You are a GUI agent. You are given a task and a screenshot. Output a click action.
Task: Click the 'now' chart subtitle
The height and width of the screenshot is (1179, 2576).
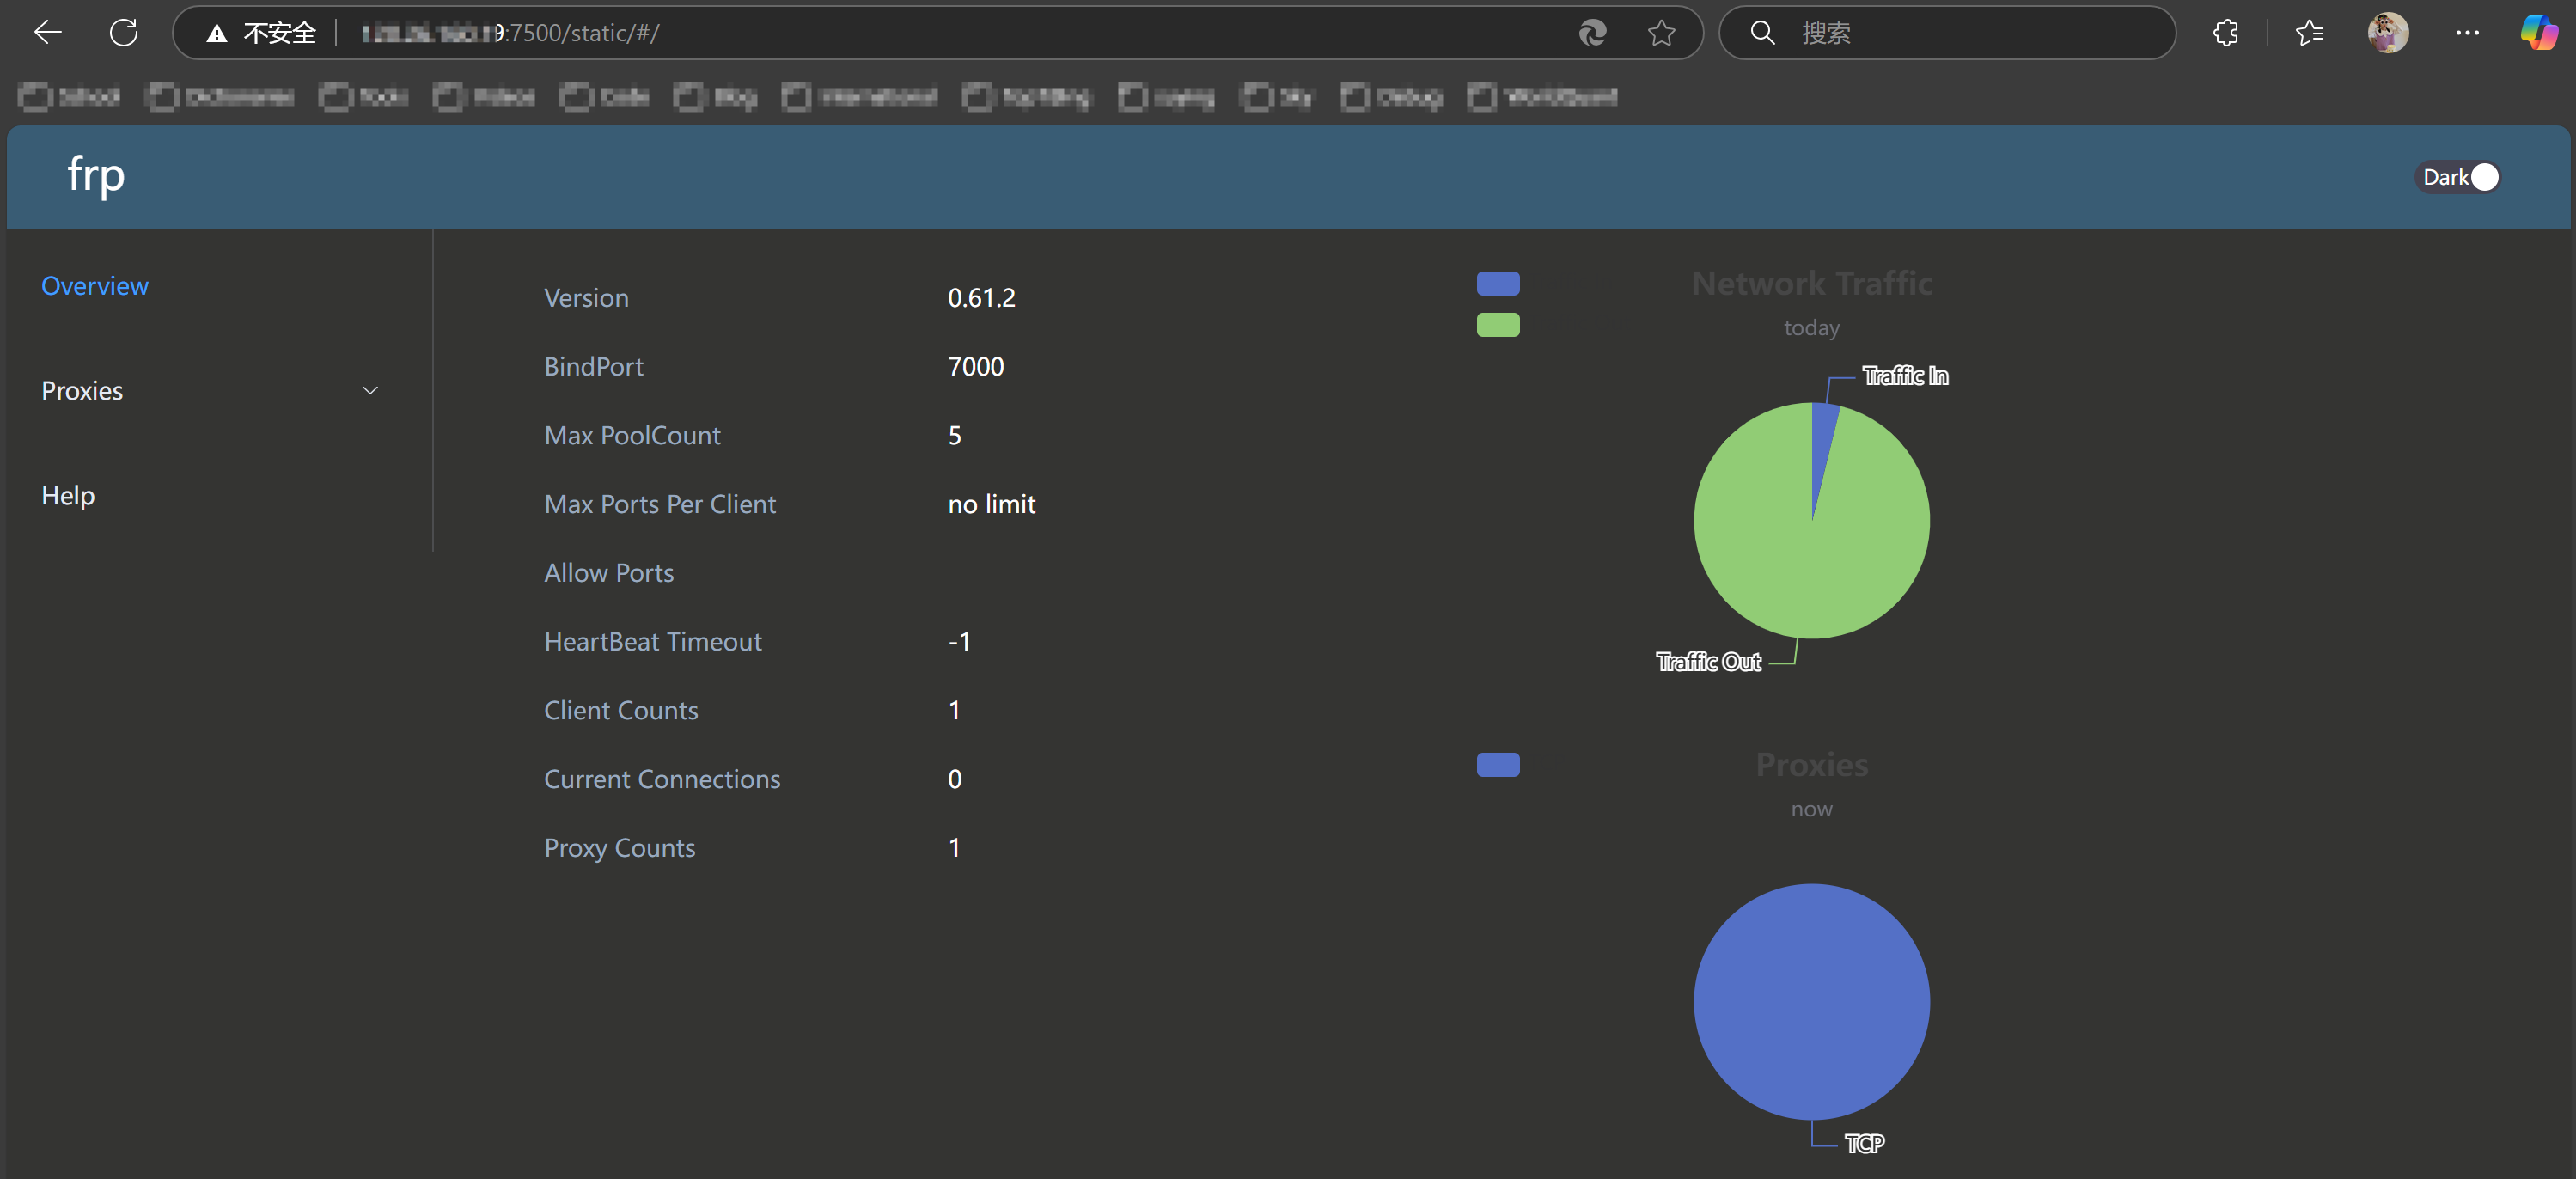pos(1812,809)
